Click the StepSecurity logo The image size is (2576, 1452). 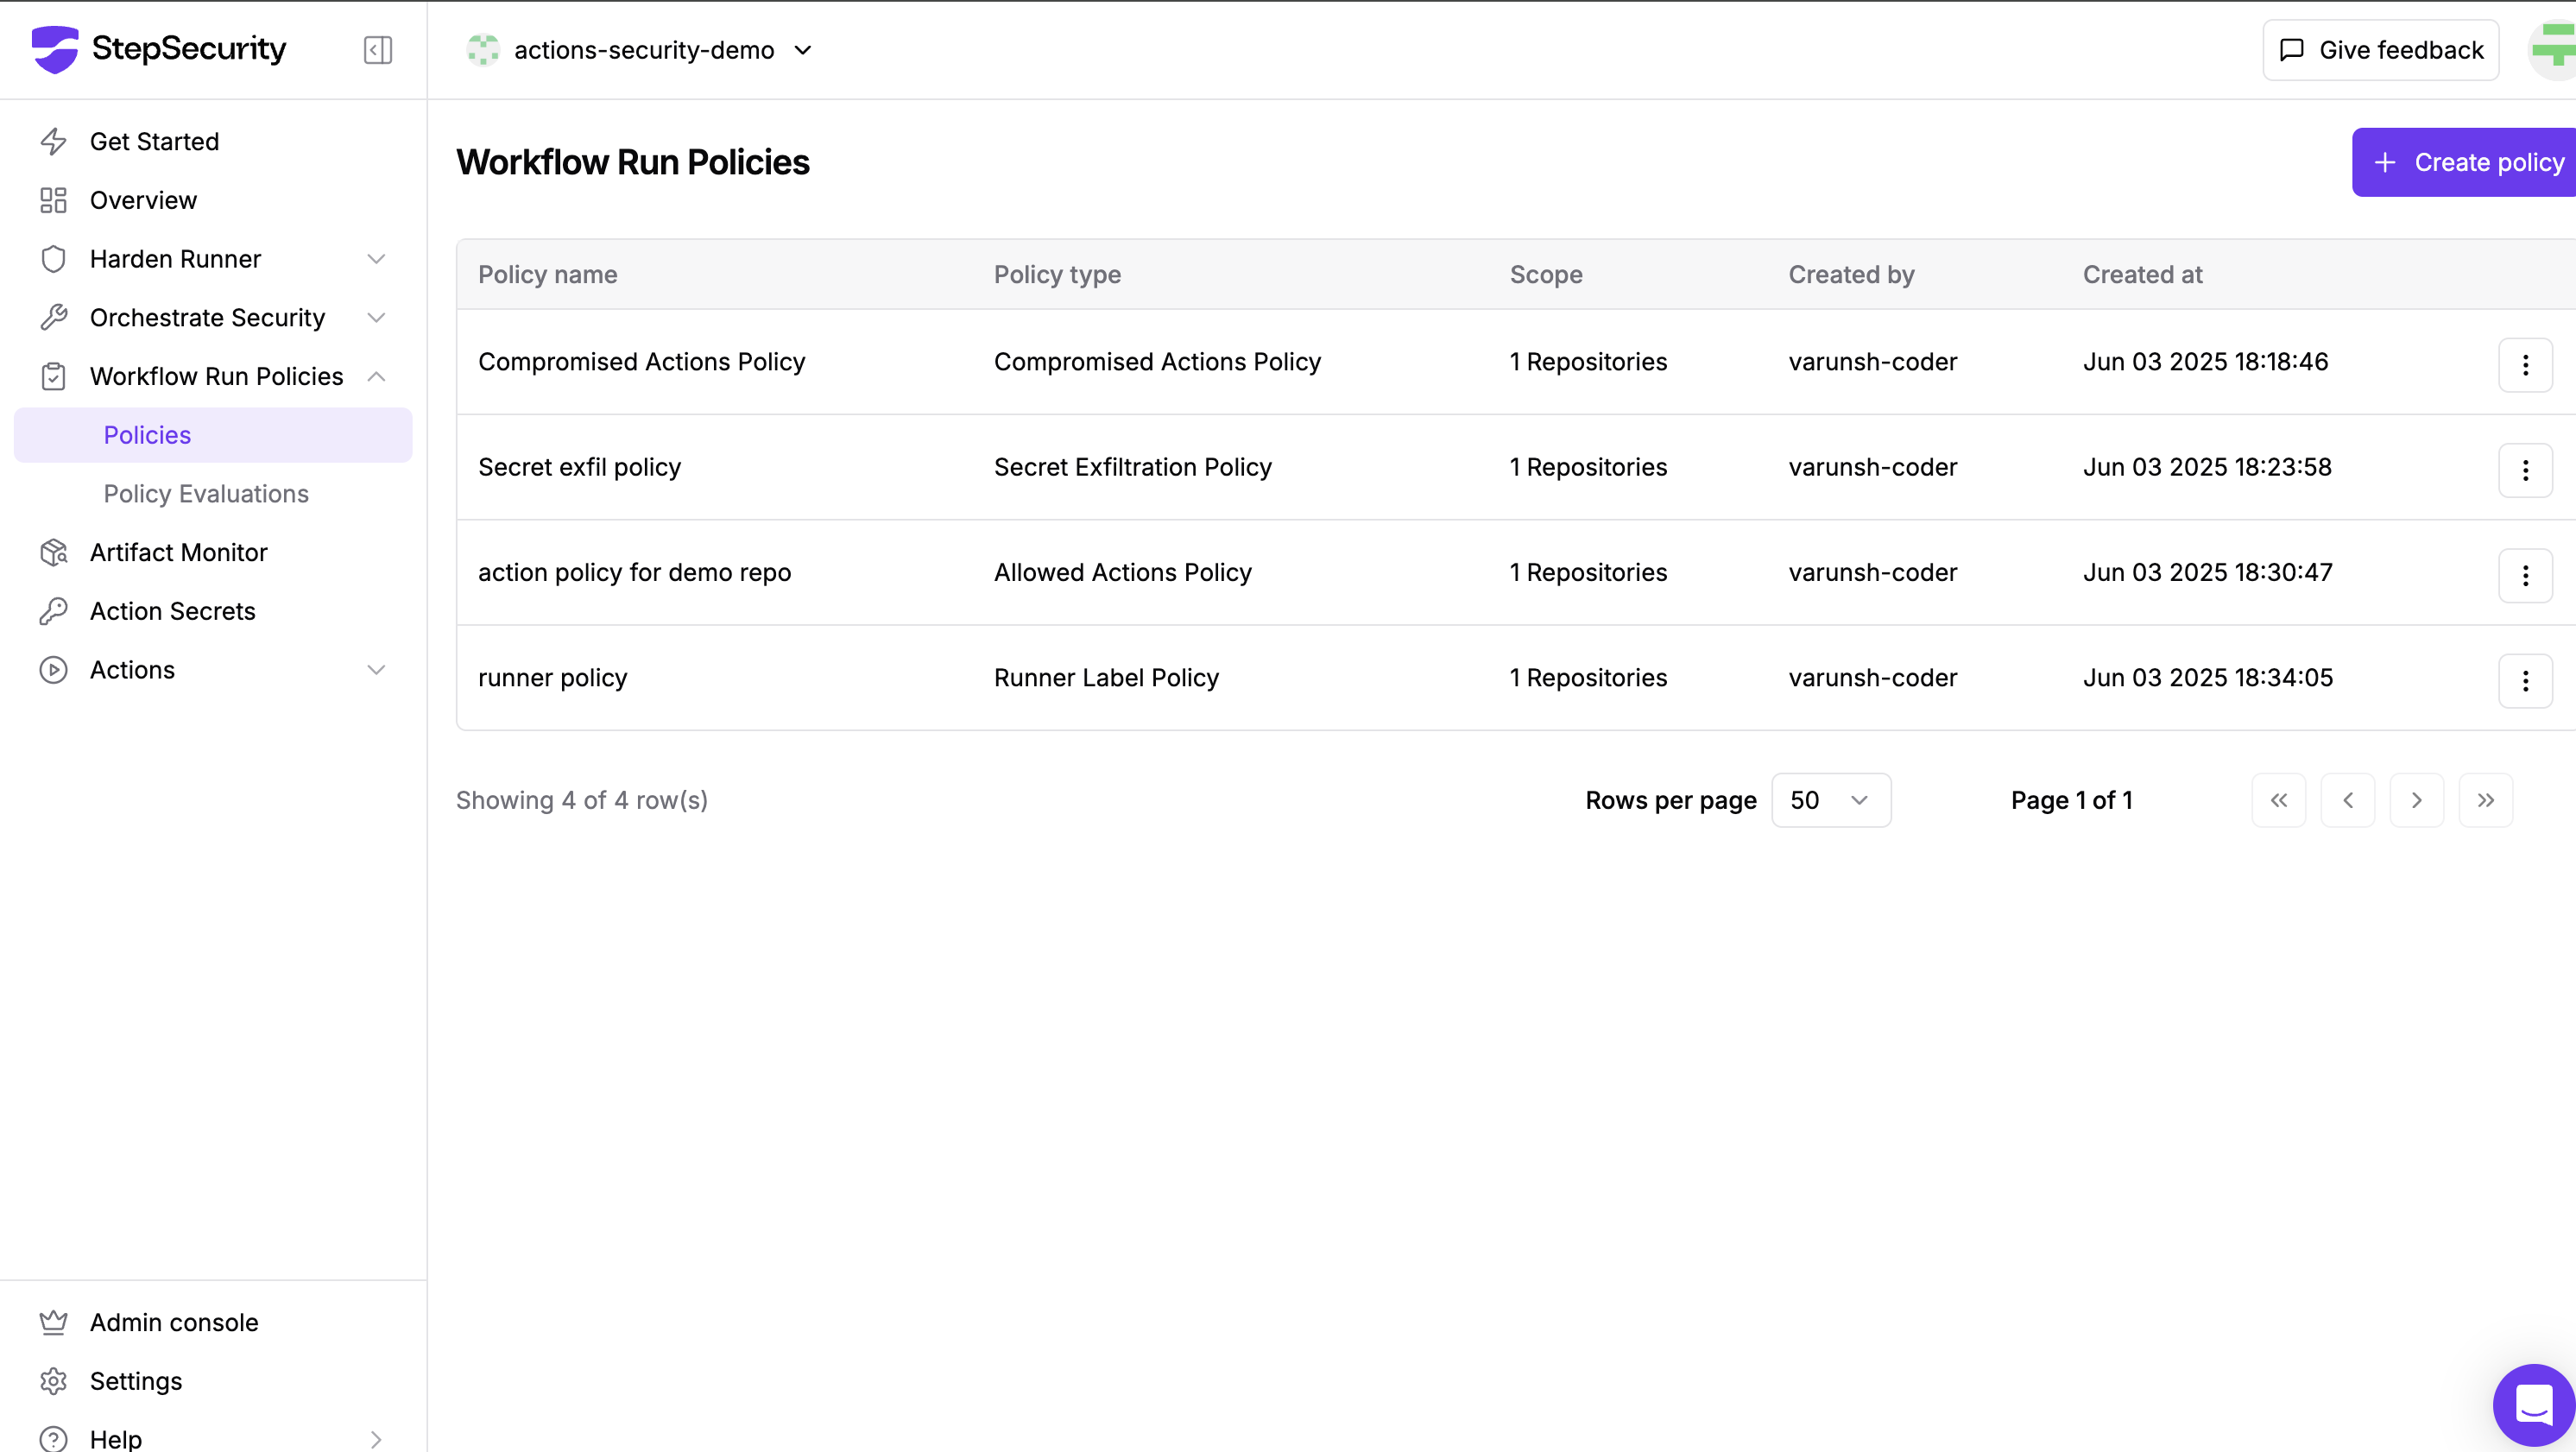click(159, 49)
